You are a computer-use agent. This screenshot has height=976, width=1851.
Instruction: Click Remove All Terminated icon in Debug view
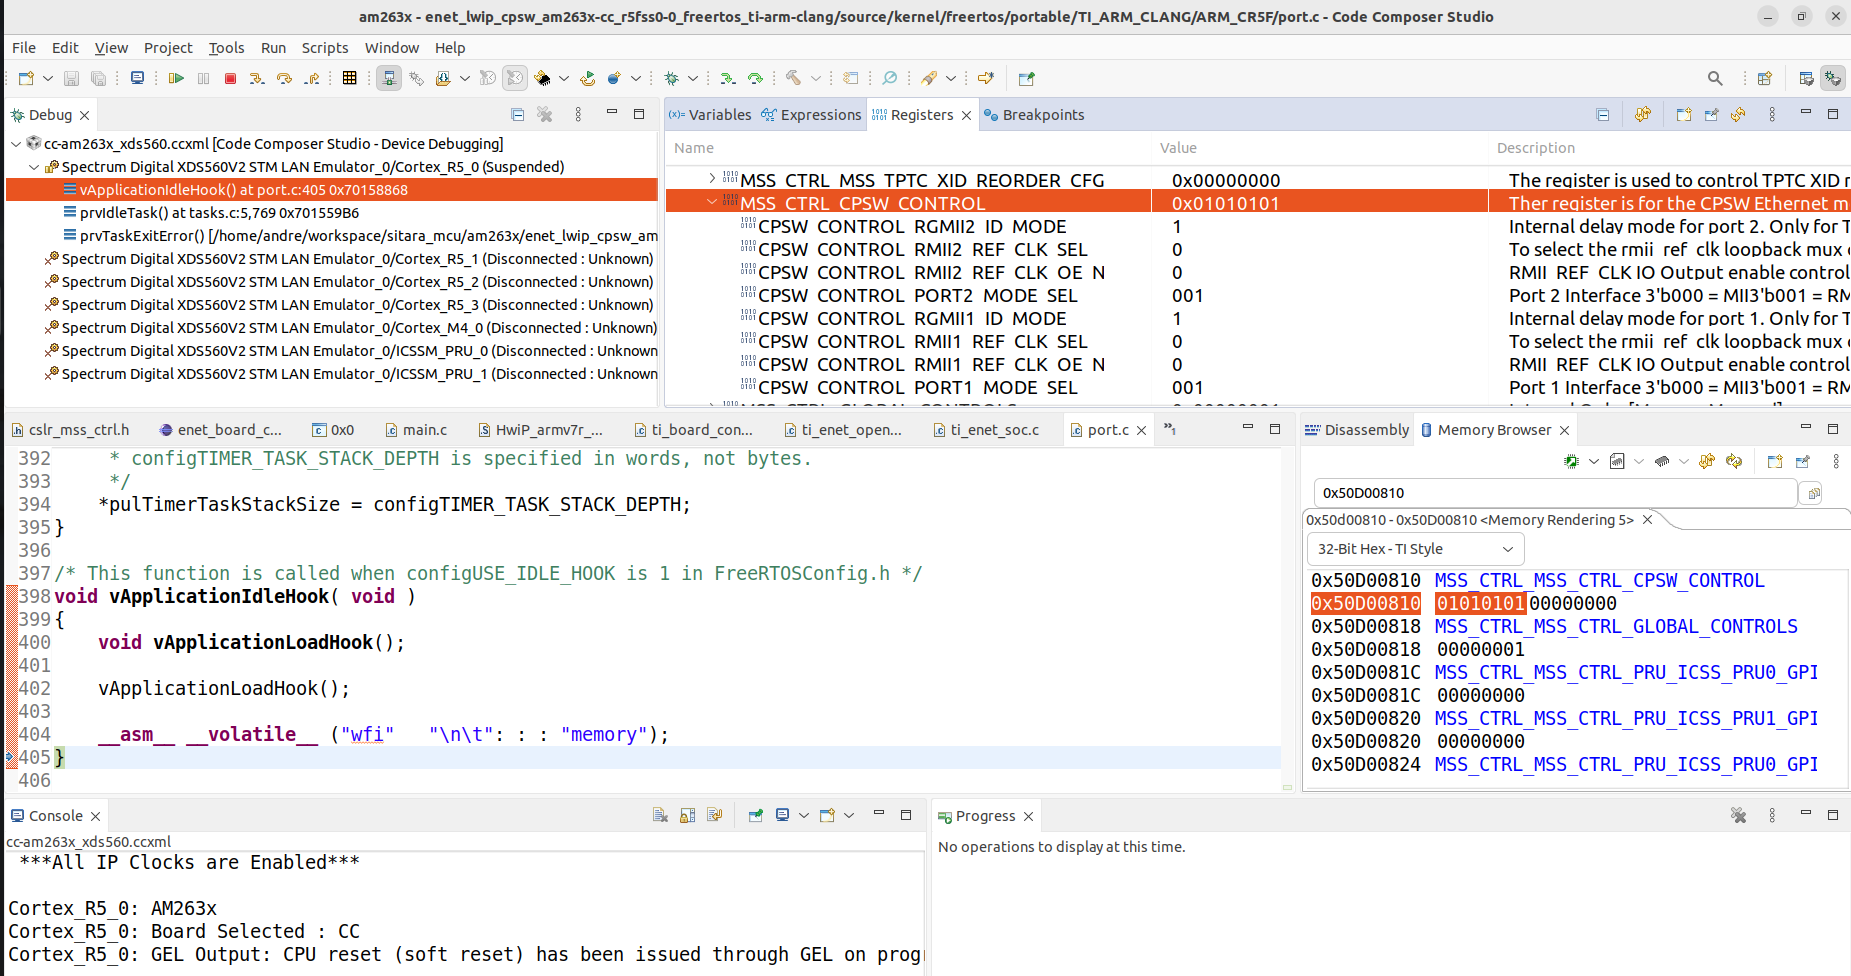click(x=545, y=115)
